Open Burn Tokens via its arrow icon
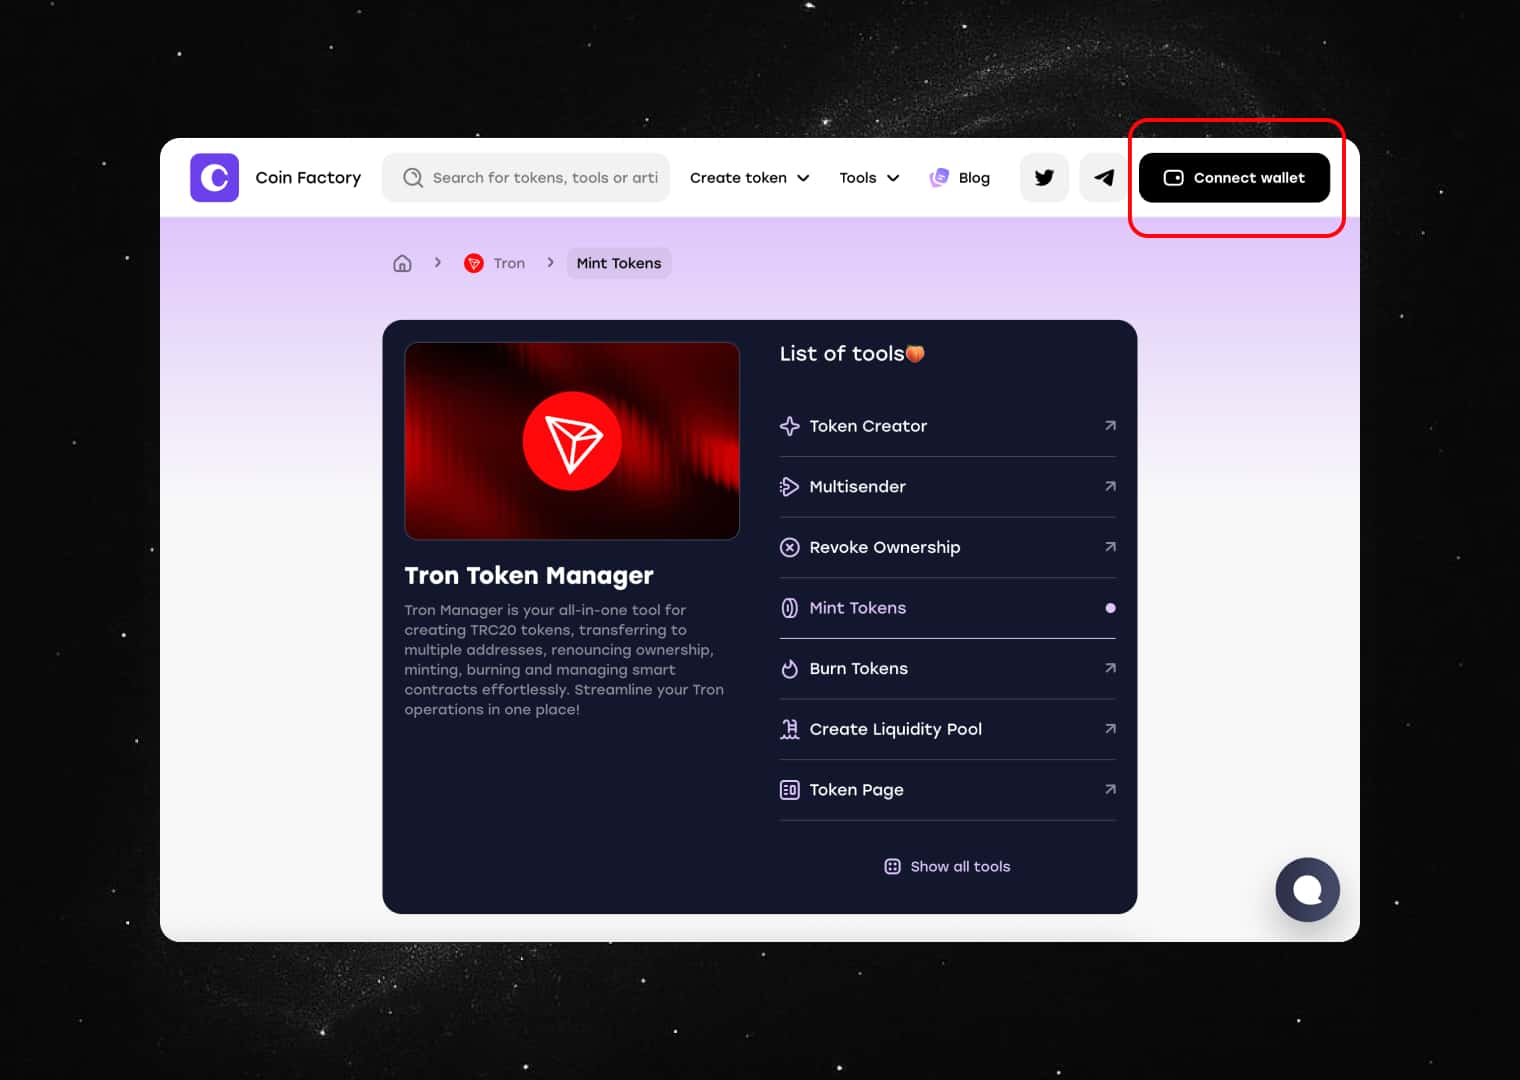Screen dimensions: 1520x1080 pyautogui.click(x=1110, y=668)
